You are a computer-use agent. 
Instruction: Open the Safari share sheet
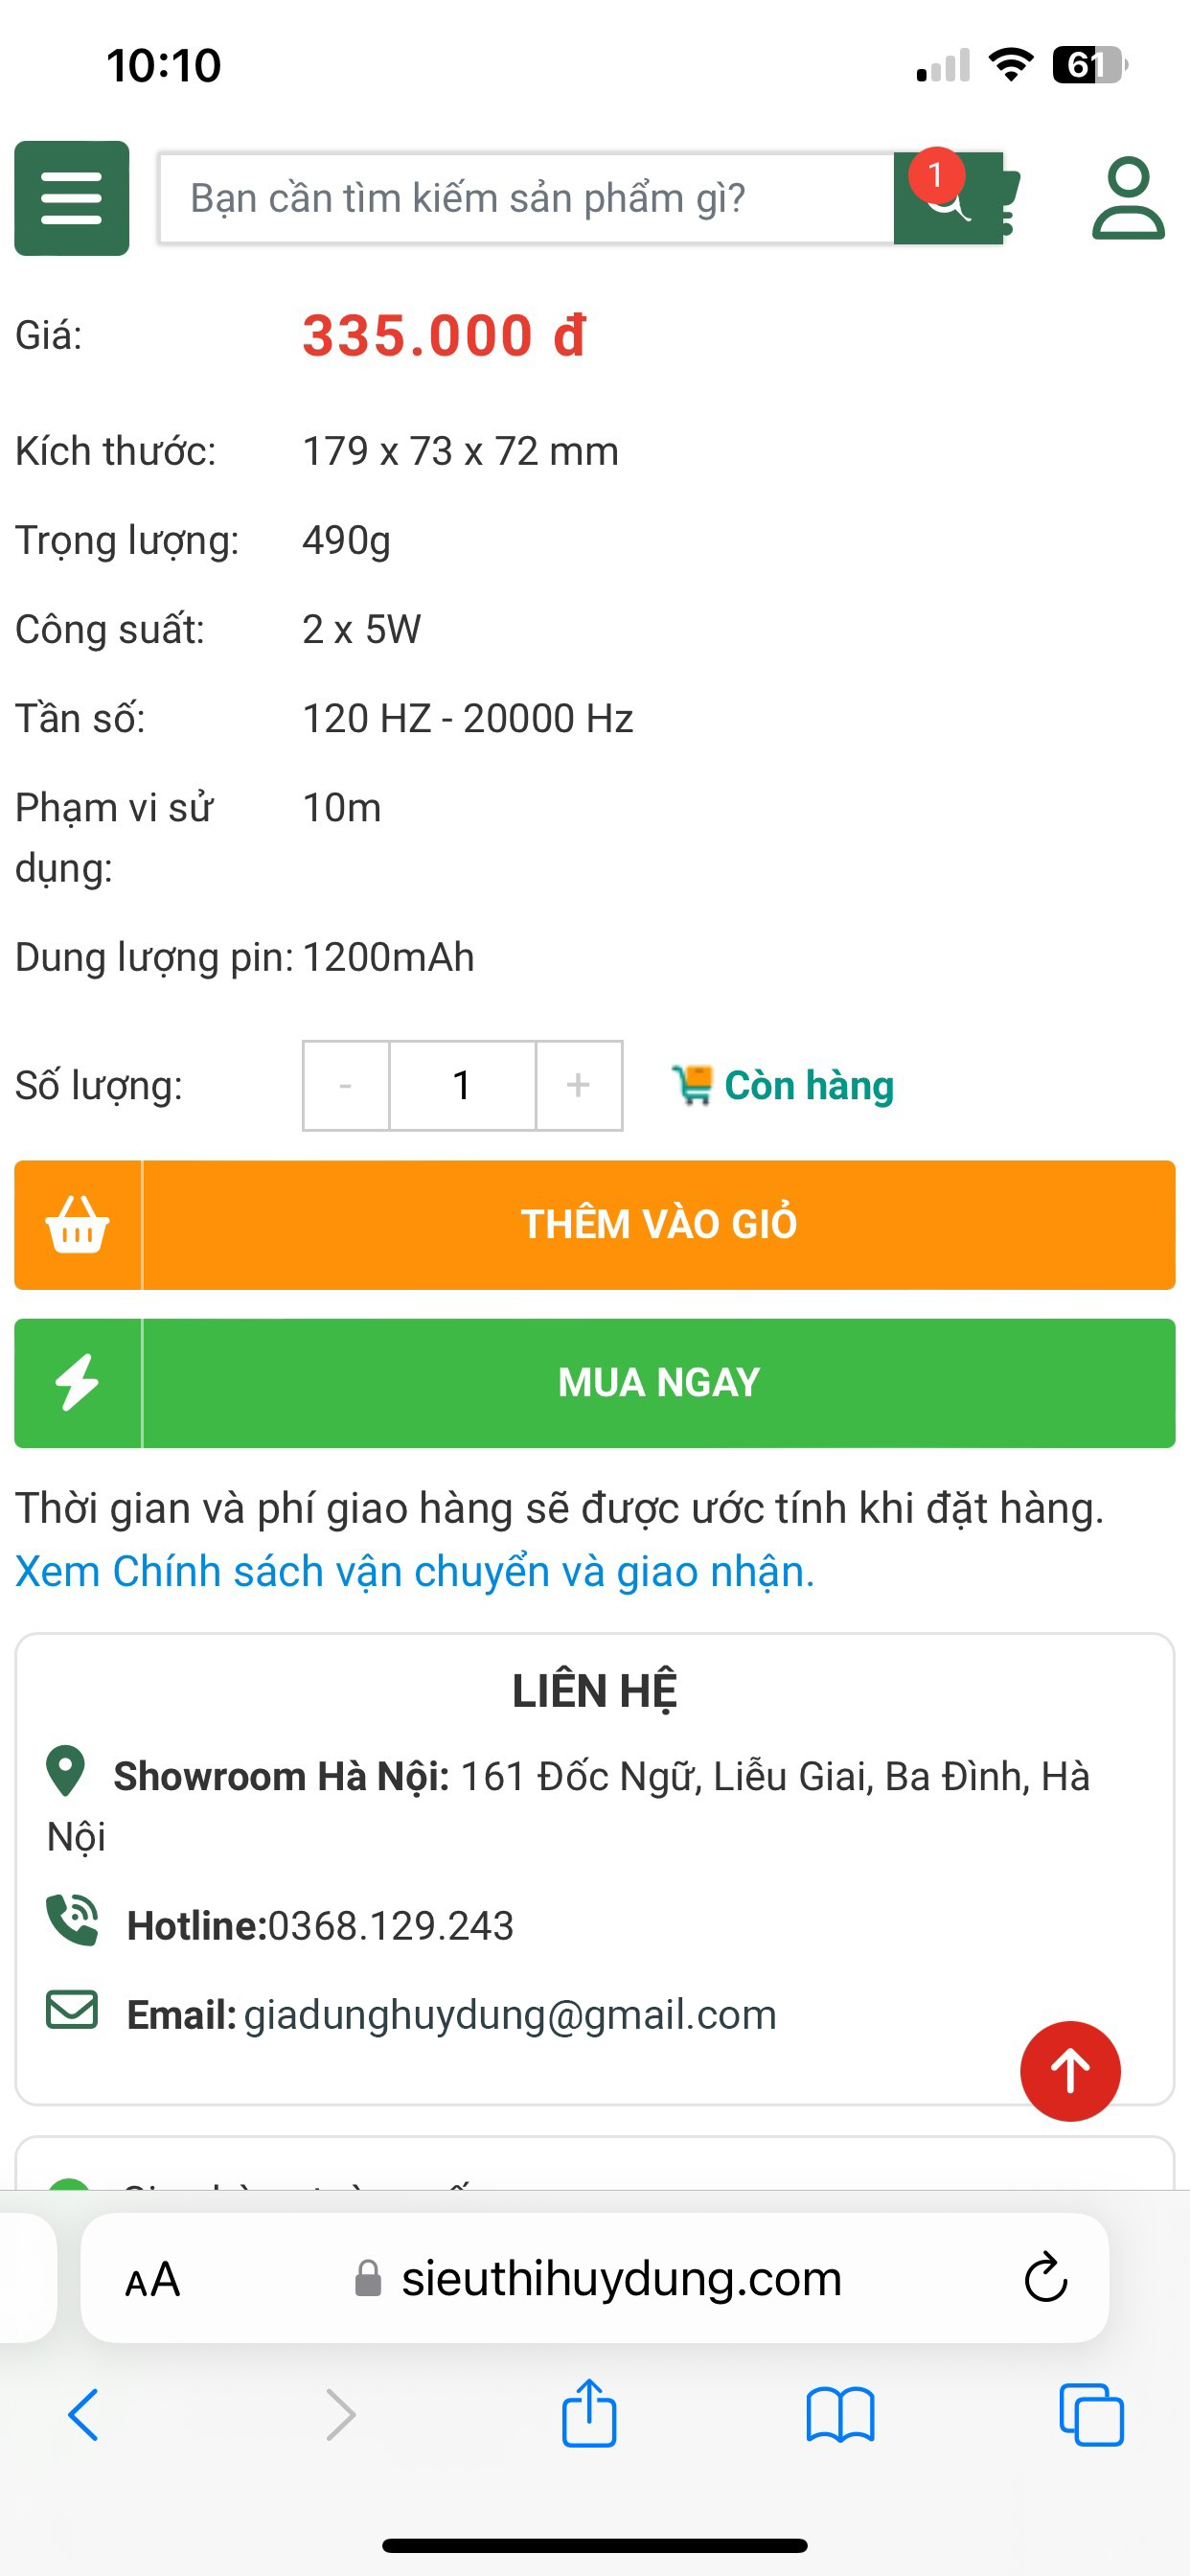pyautogui.click(x=589, y=2414)
